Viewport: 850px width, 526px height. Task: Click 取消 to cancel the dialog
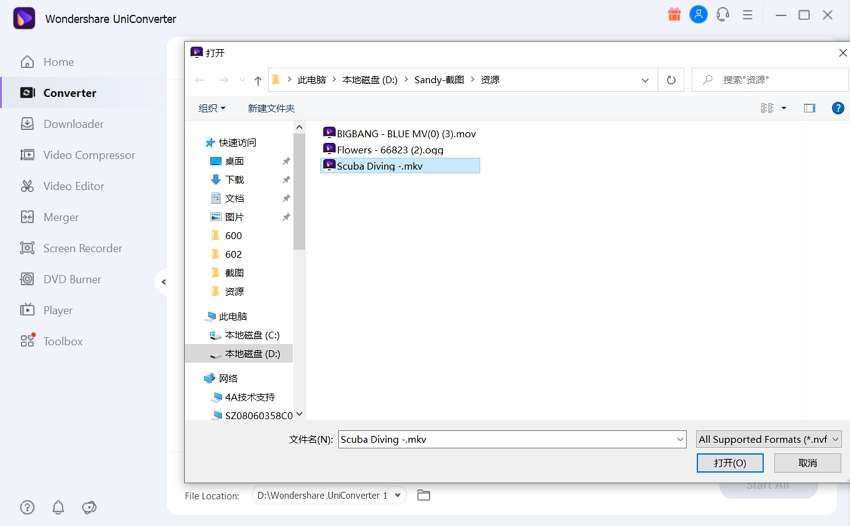click(808, 463)
